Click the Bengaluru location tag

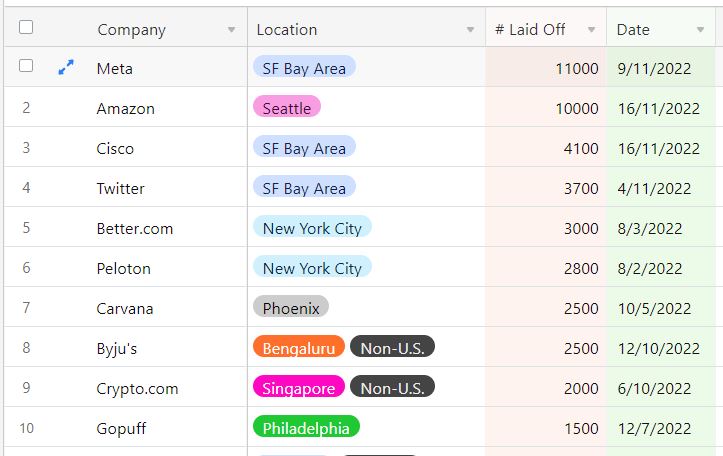[x=299, y=347]
